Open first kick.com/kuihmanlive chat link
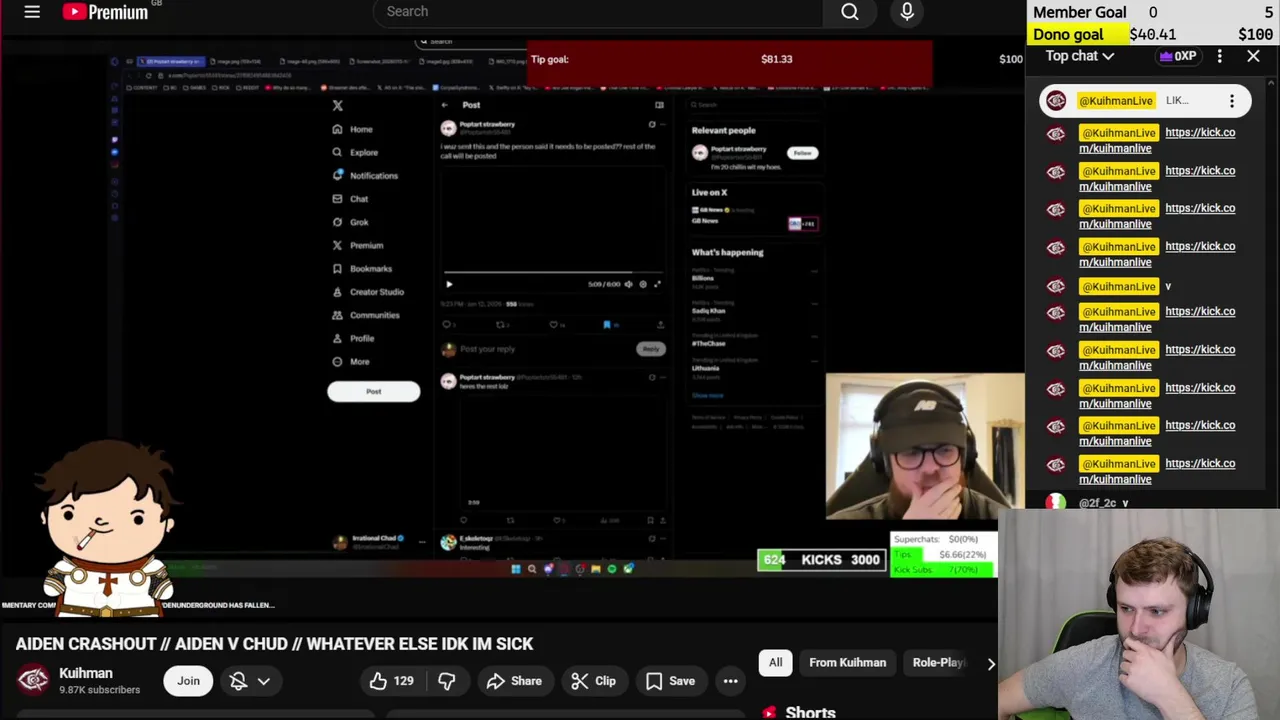This screenshot has height=720, width=1280. 1157,140
